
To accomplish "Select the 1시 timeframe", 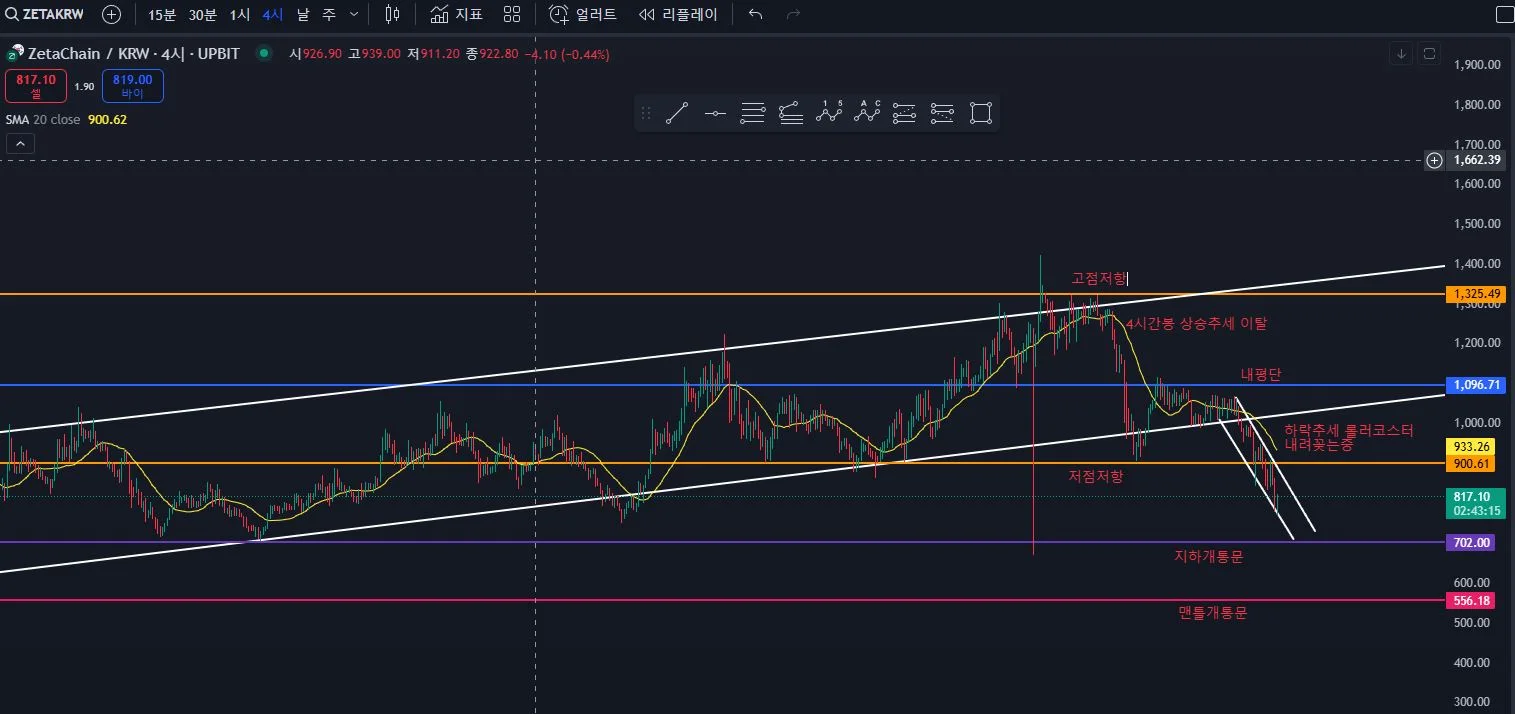I will [x=240, y=15].
